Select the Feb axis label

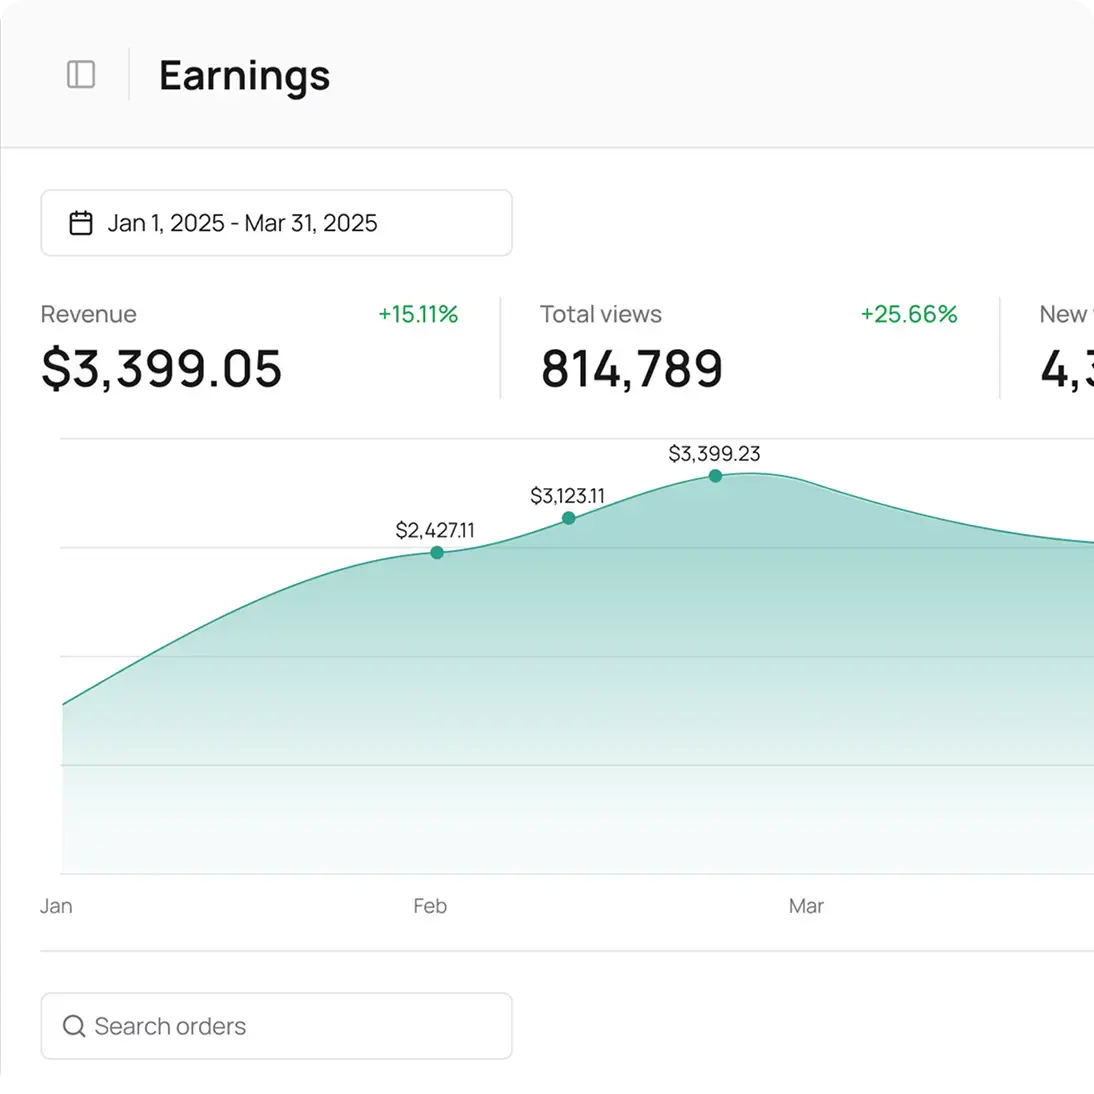coord(429,906)
